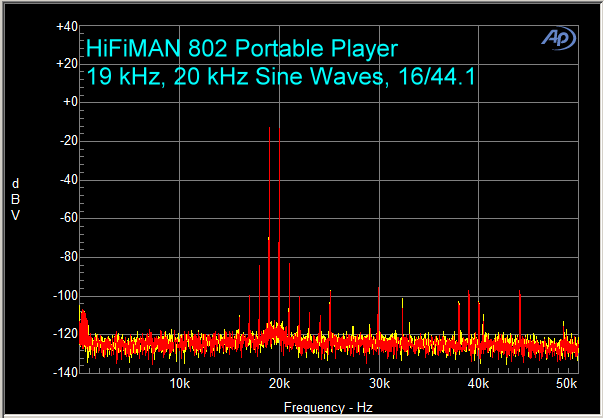604x418 pixels.
Task: Pick the -20 label on the dBV axis
Action: (68, 141)
